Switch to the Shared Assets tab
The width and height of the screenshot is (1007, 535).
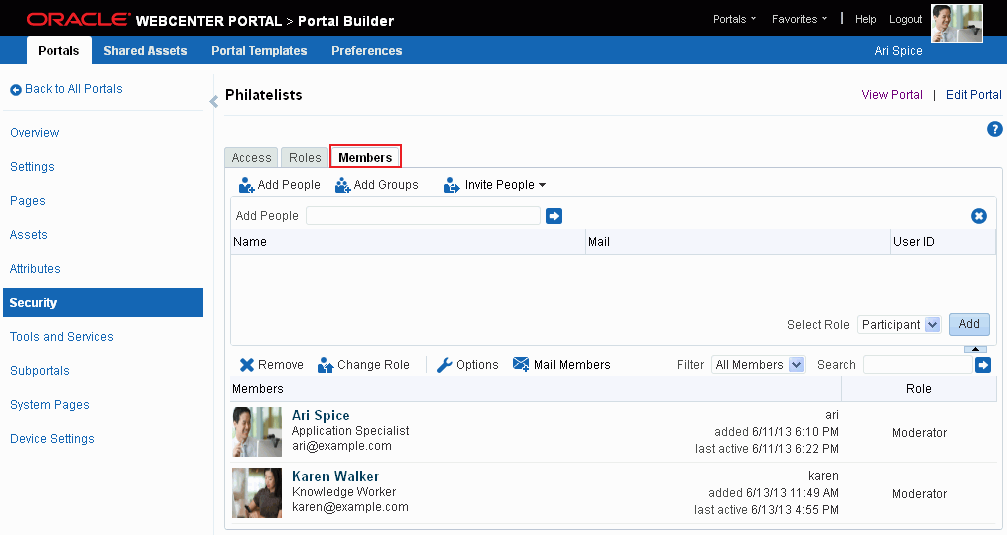point(145,51)
